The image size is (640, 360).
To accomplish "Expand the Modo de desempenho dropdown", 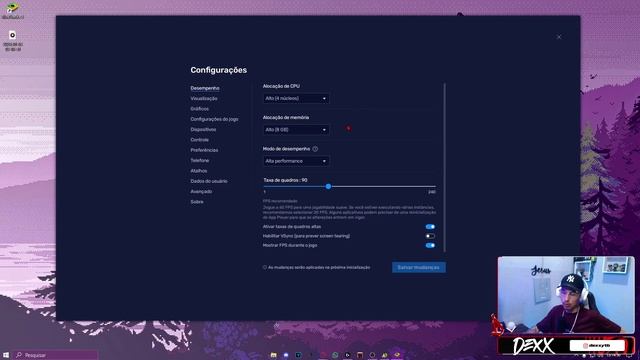I will click(x=296, y=161).
